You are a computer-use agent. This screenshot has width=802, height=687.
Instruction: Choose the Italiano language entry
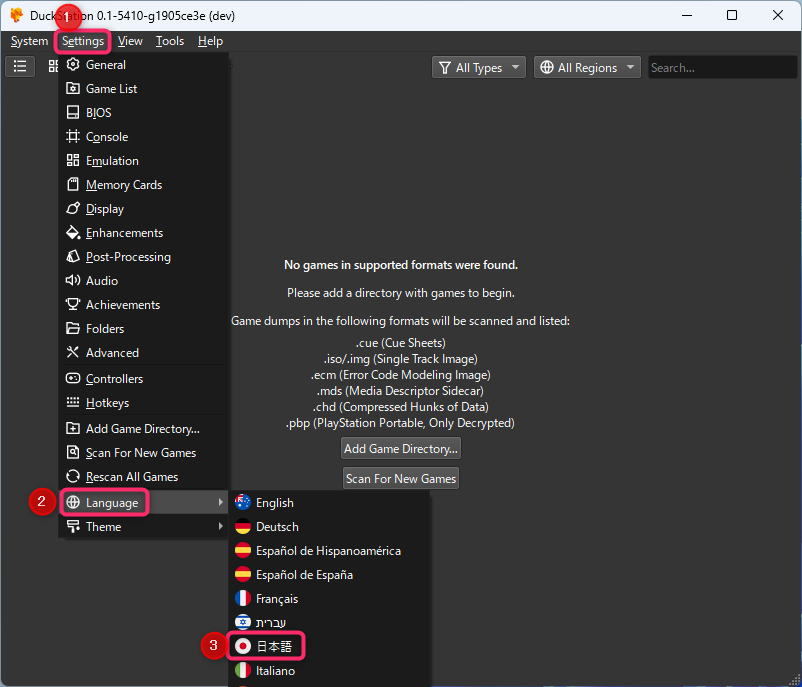click(x=329, y=671)
